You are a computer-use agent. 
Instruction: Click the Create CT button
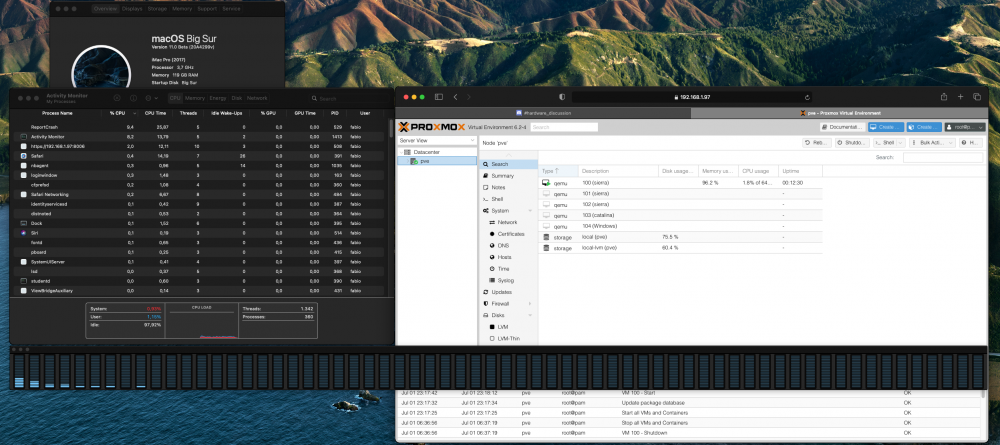tap(924, 127)
